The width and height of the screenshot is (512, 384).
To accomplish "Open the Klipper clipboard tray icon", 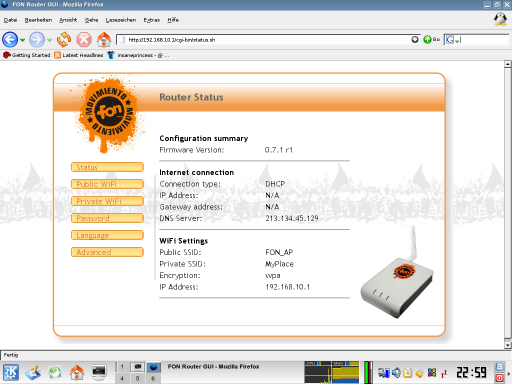I will pos(407,372).
